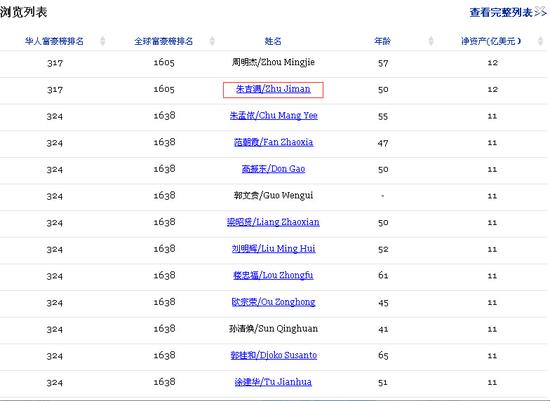This screenshot has height=401, width=550.
Task: Click net worth 11 in Don Gao row
Action: click(x=492, y=169)
